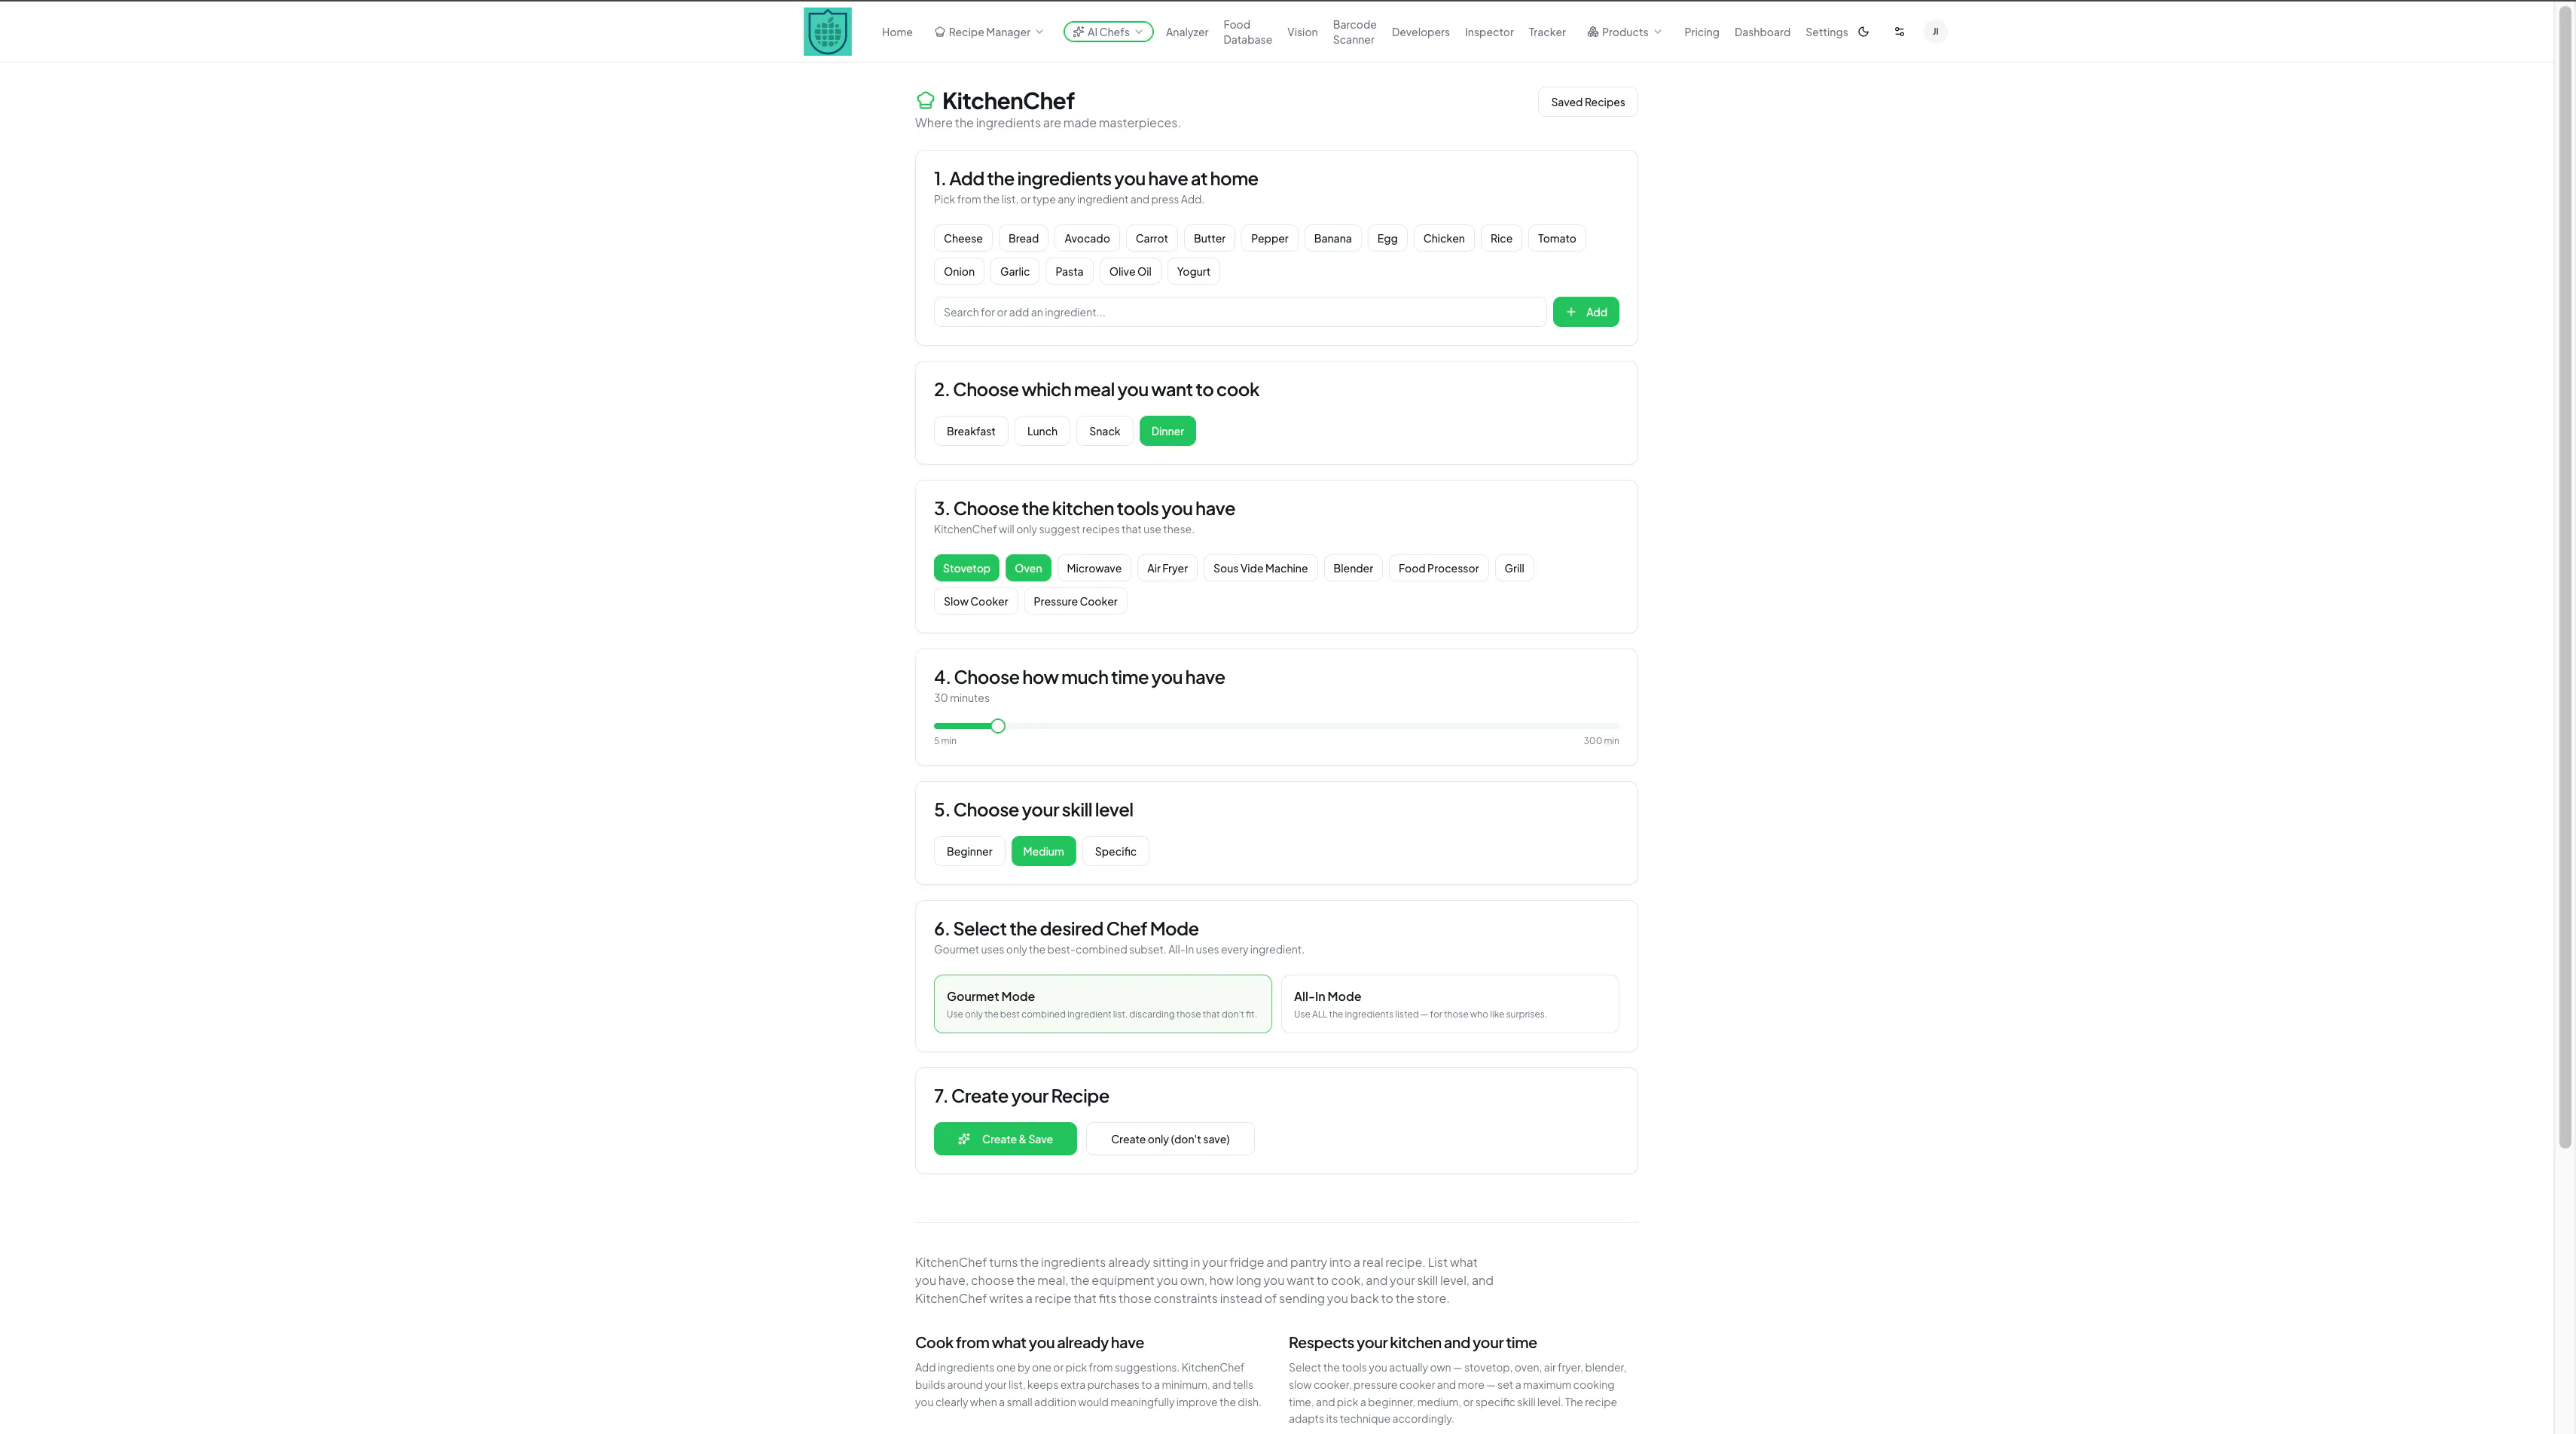Select the Cheese ingredient chip
The image size is (2576, 1434).
(x=962, y=238)
